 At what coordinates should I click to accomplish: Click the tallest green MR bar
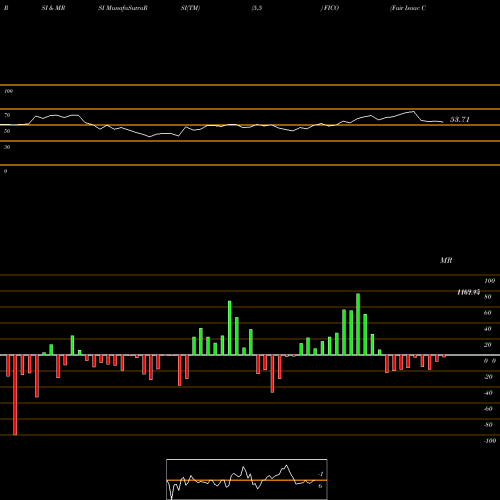pyautogui.click(x=358, y=324)
